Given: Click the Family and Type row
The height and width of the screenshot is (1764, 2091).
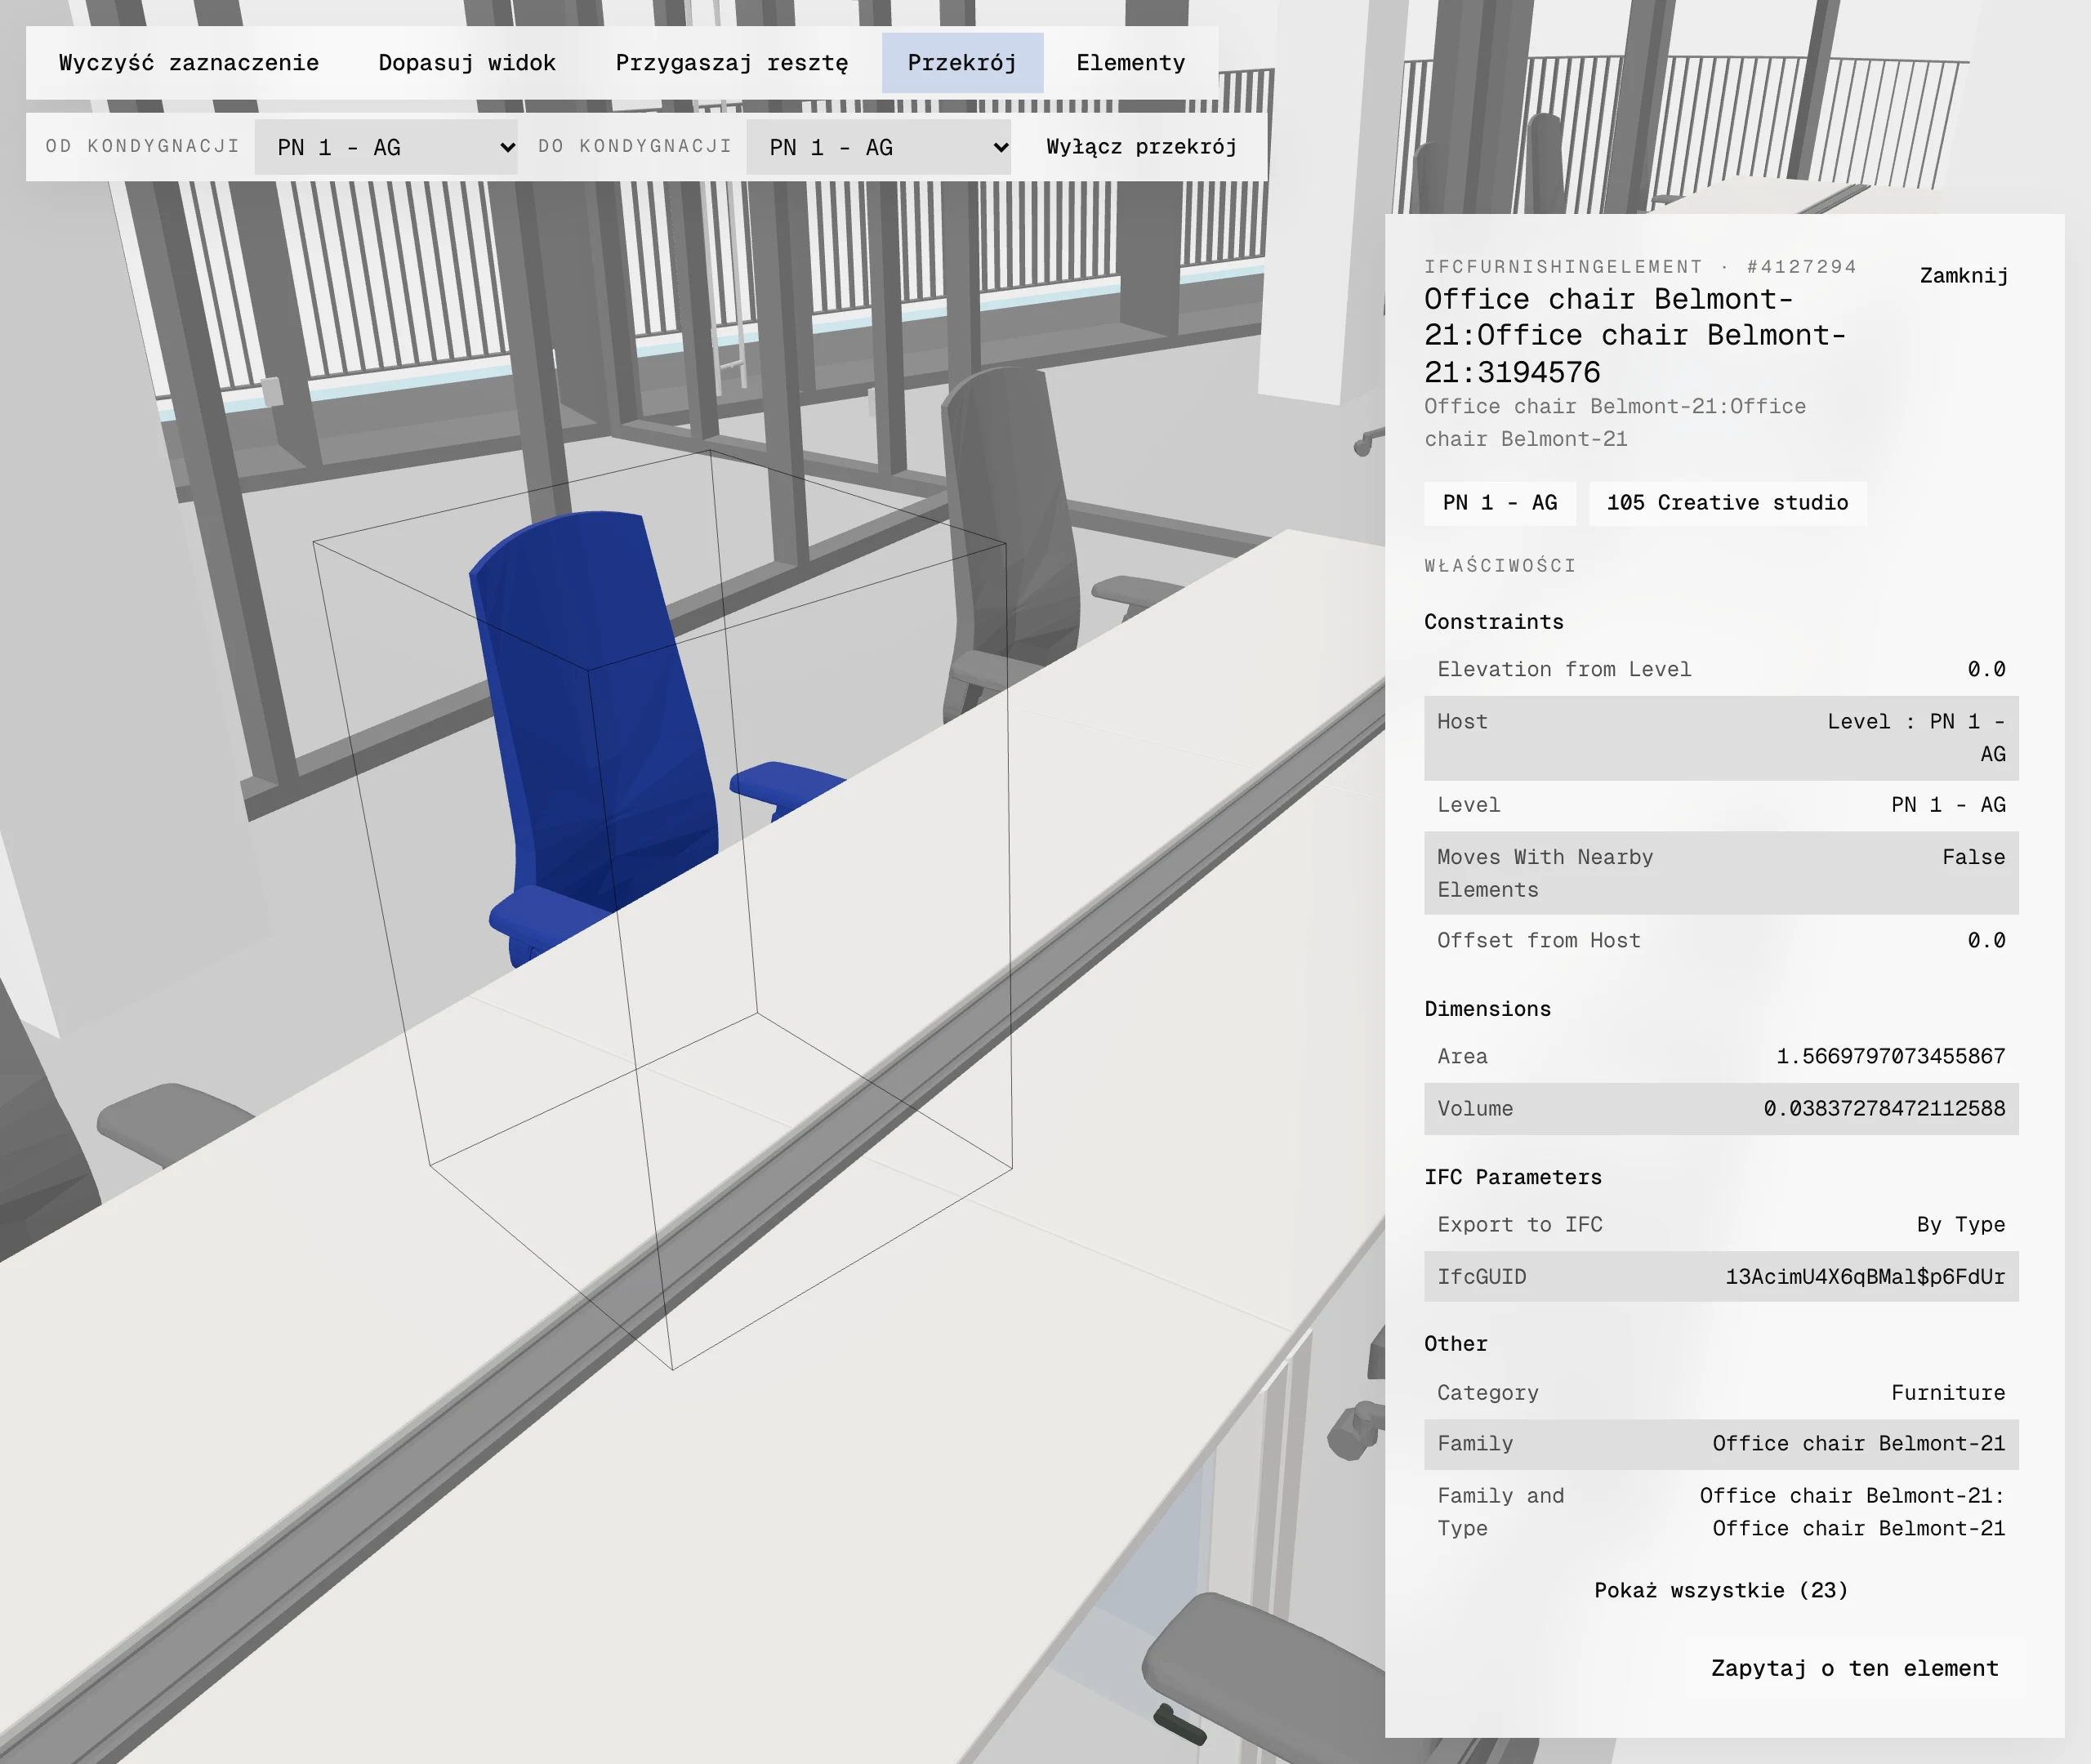Looking at the screenshot, I should 1721,1512.
